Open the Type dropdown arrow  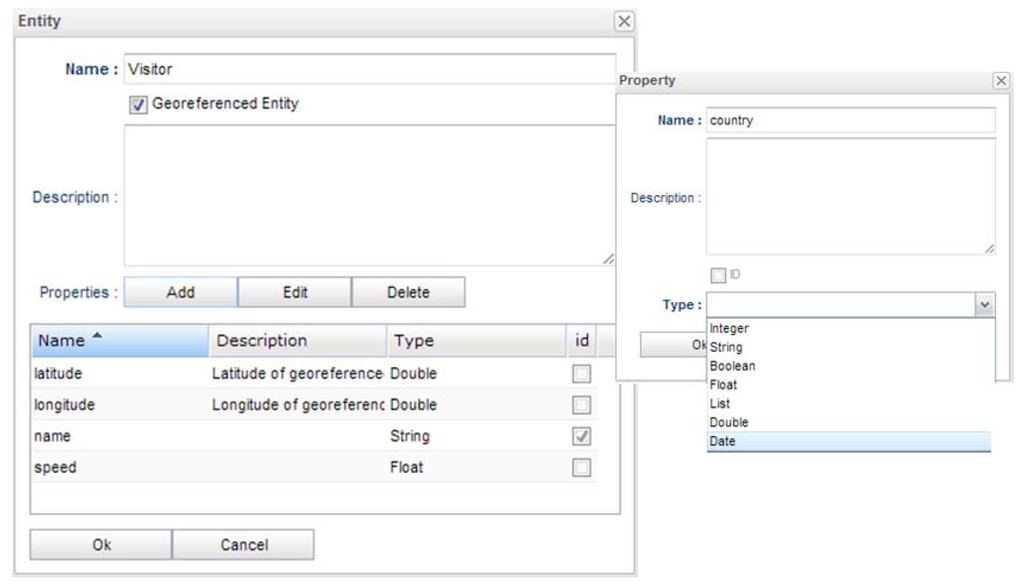tap(984, 305)
